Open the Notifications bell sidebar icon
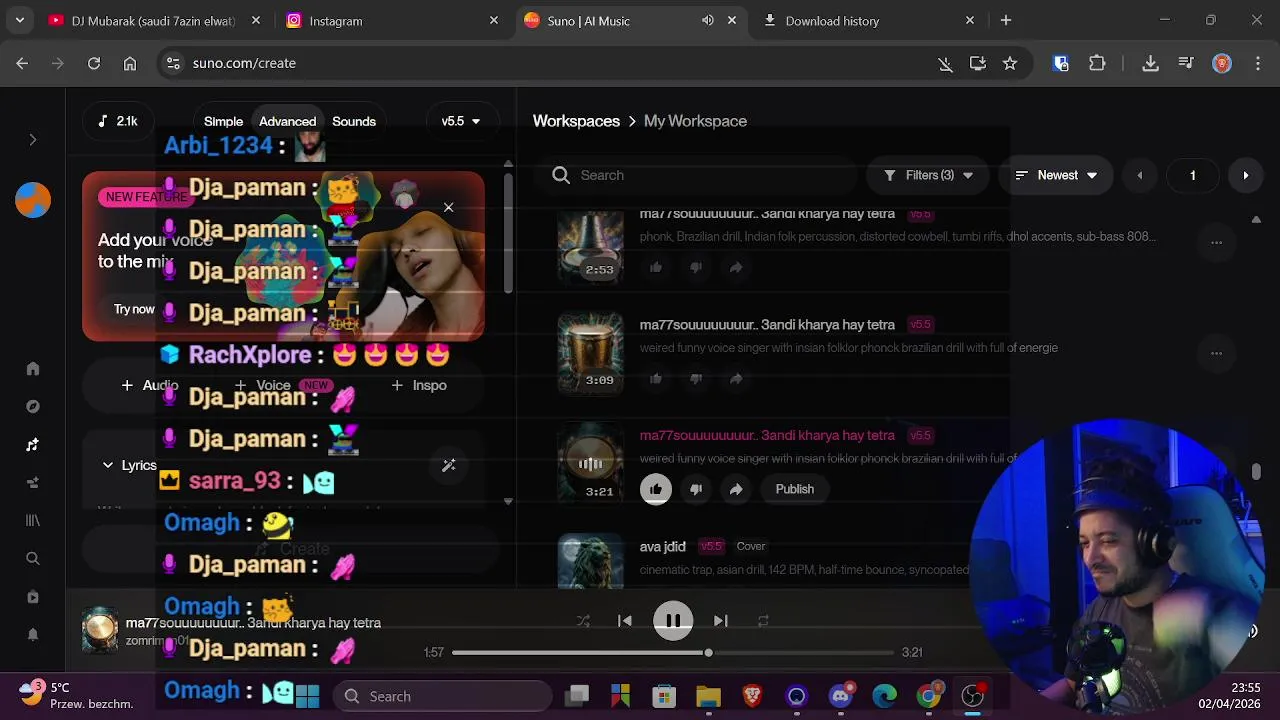1280x720 pixels. click(32, 635)
